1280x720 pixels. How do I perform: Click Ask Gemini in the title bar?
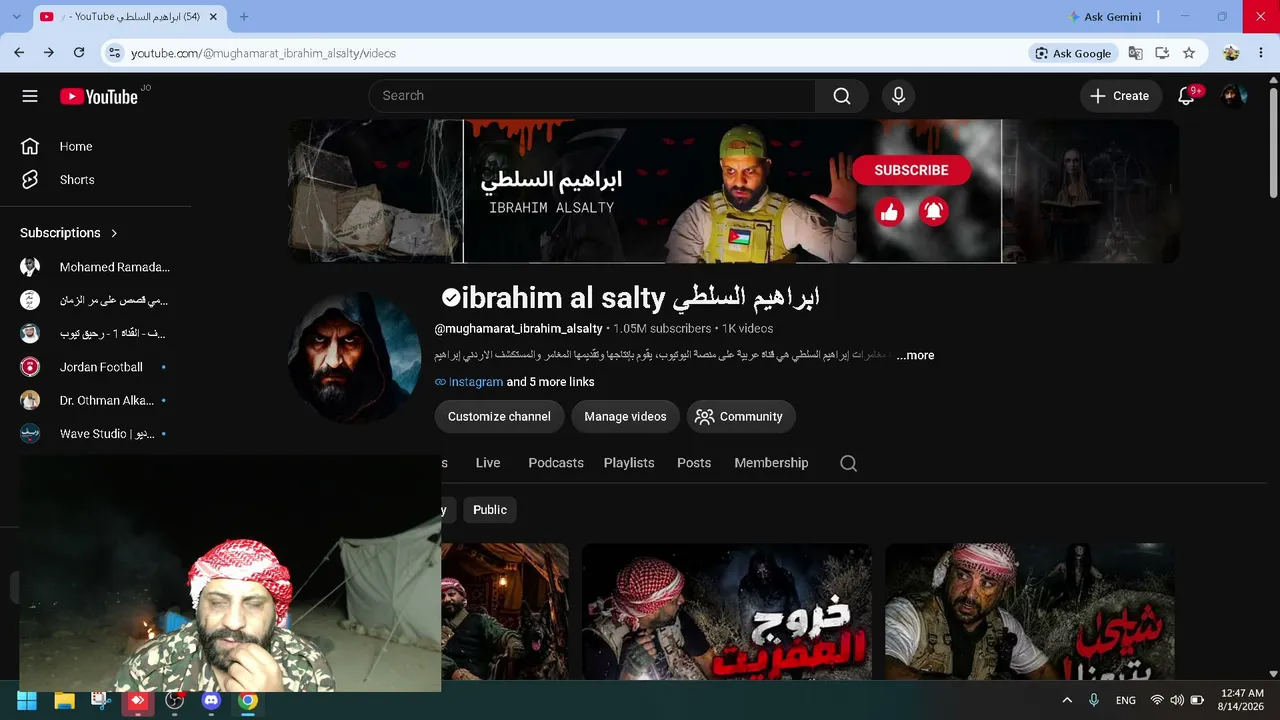[x=1105, y=17]
